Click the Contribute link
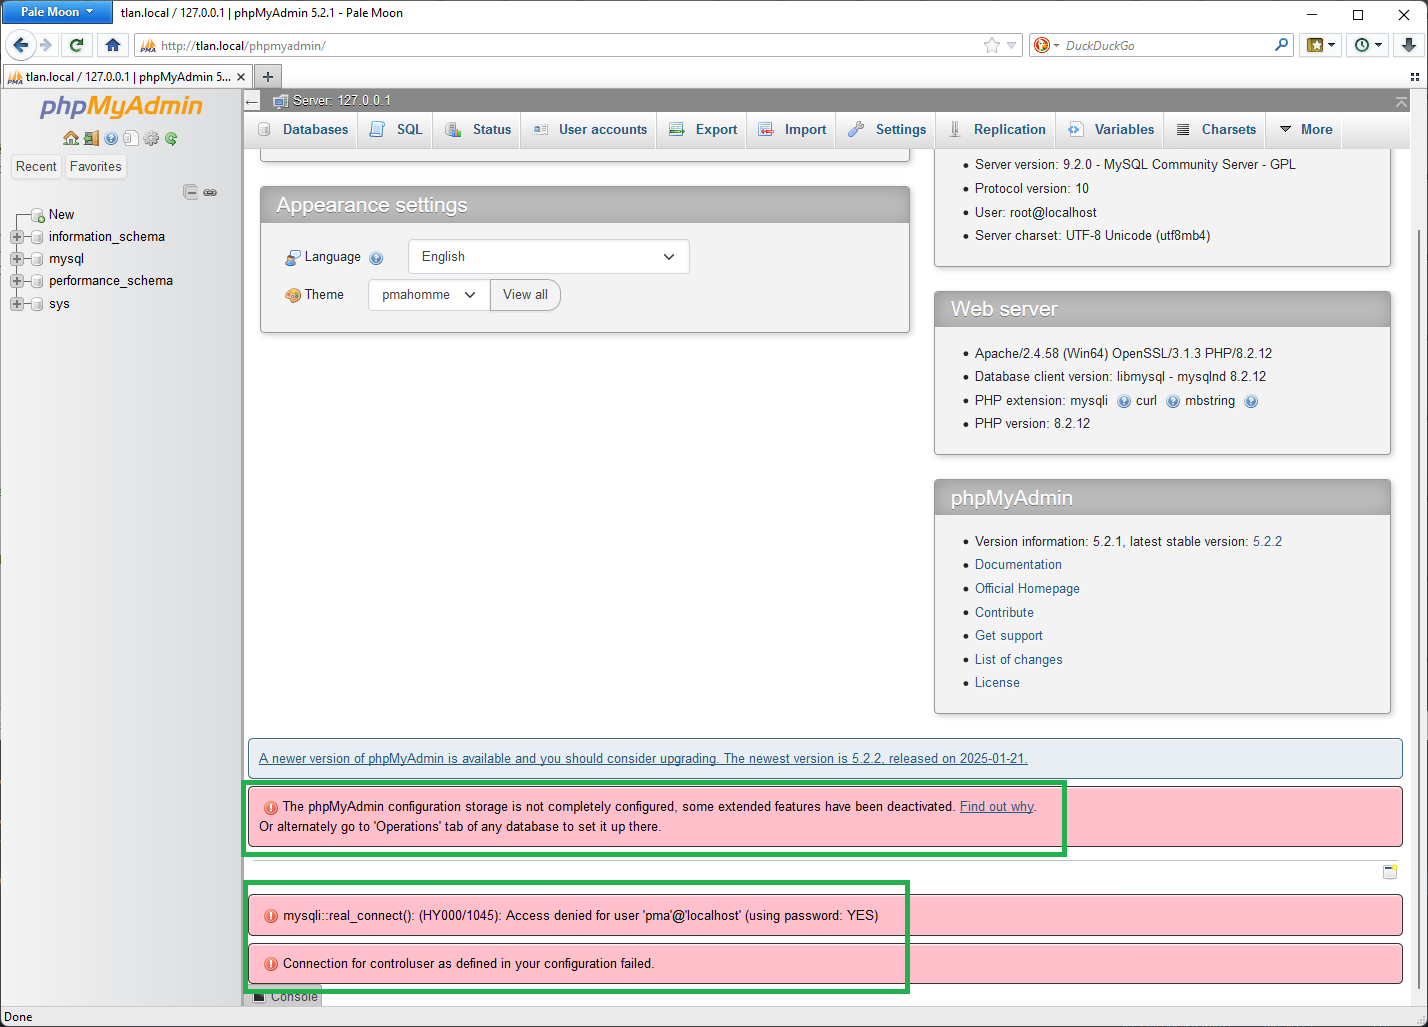The width and height of the screenshot is (1428, 1027). pyautogui.click(x=1004, y=613)
